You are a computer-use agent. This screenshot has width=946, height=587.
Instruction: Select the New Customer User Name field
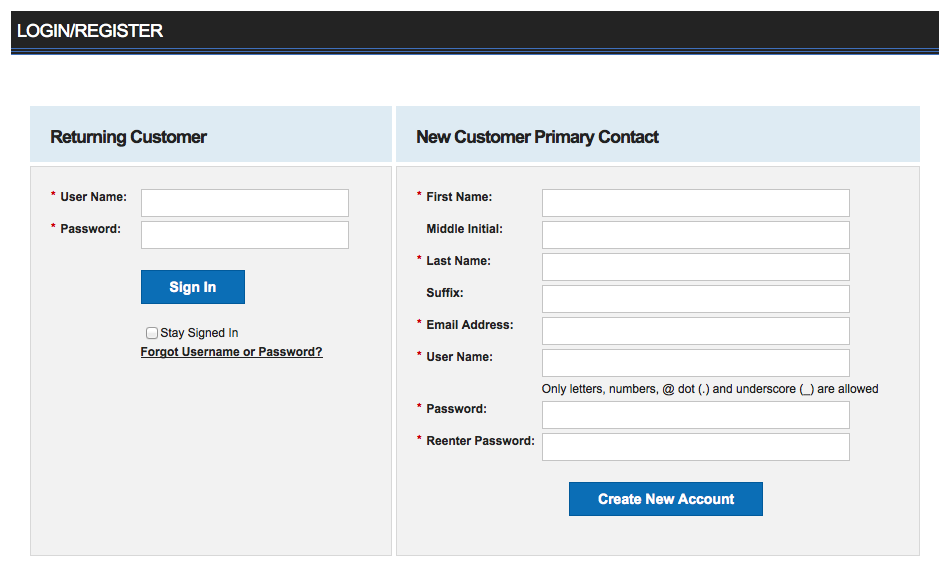click(x=696, y=363)
